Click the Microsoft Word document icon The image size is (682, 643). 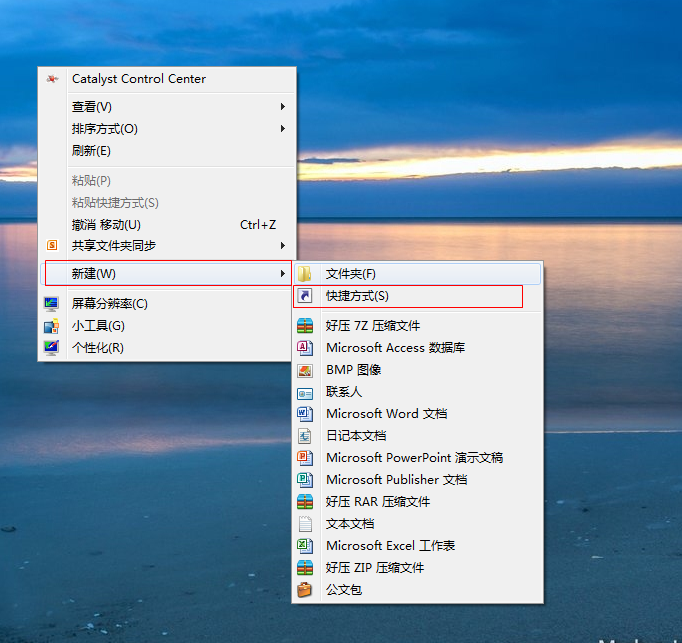pos(305,414)
